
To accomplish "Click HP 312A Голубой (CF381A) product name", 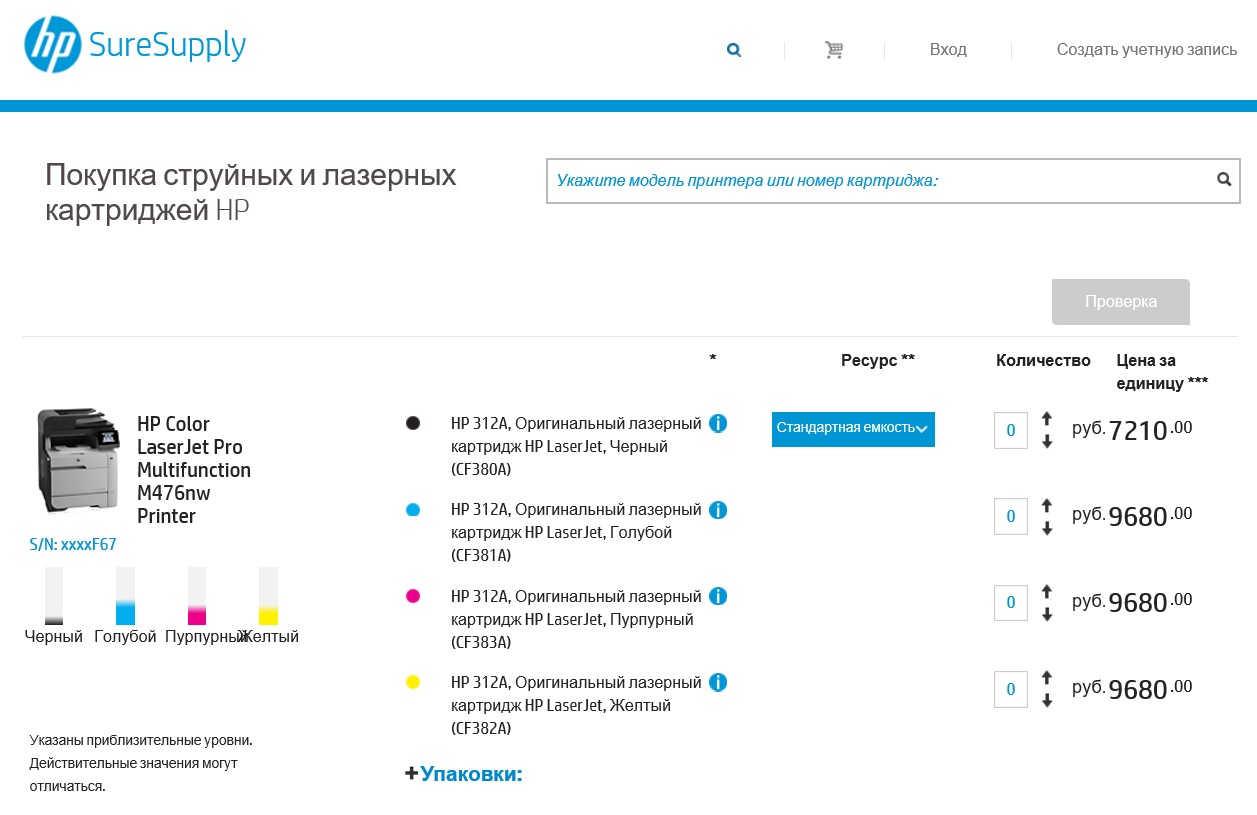I will coord(576,533).
